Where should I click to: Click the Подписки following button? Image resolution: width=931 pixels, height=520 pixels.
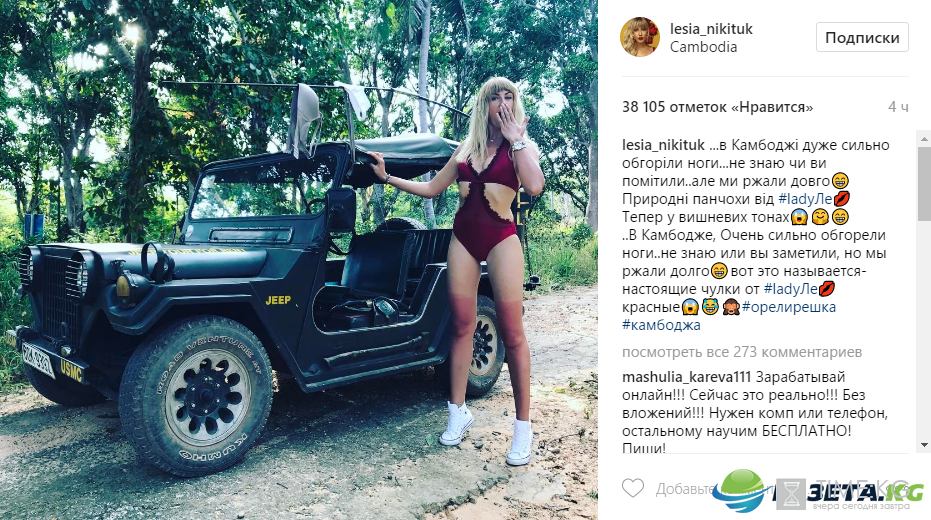(862, 37)
